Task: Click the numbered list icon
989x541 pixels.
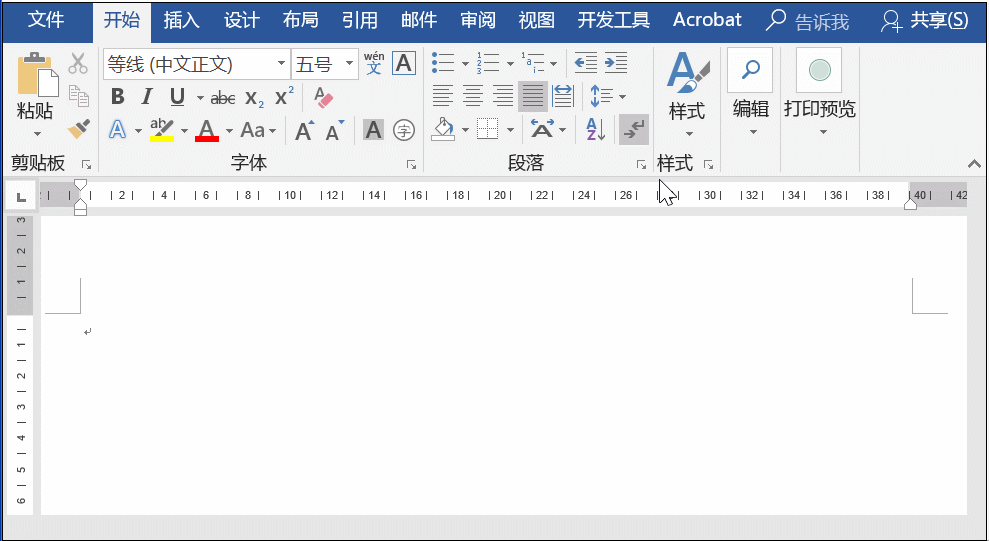Action: (x=488, y=63)
